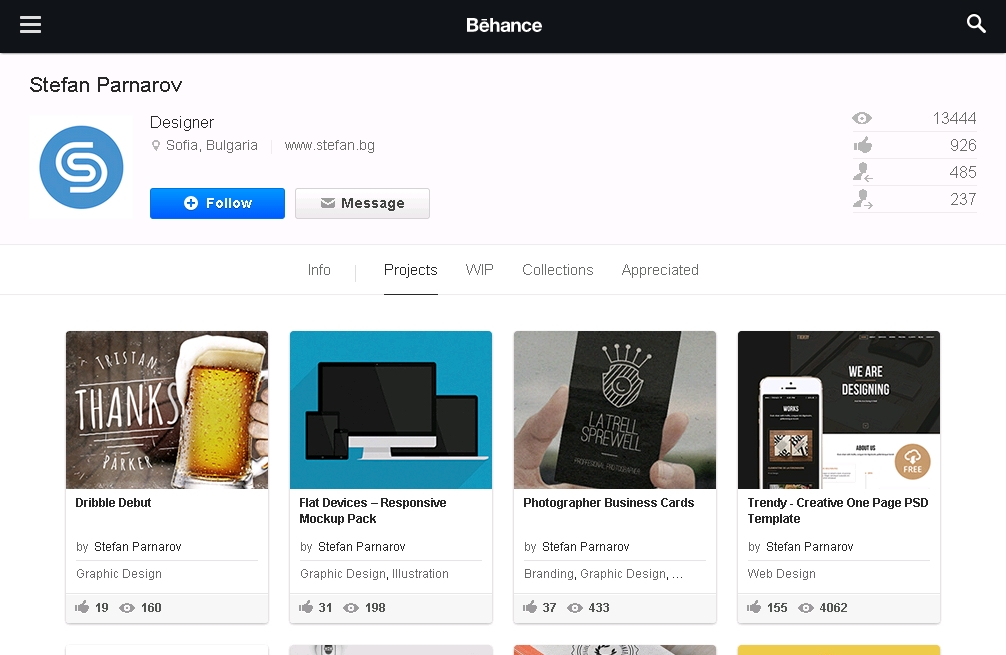The width and height of the screenshot is (1006, 655).
Task: Open the Collections tab
Action: (557, 270)
